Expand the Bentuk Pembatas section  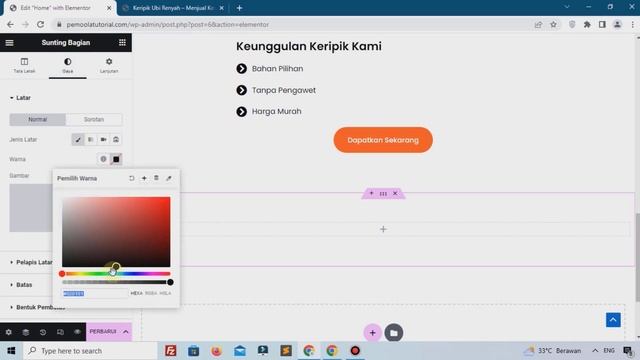coord(37,307)
